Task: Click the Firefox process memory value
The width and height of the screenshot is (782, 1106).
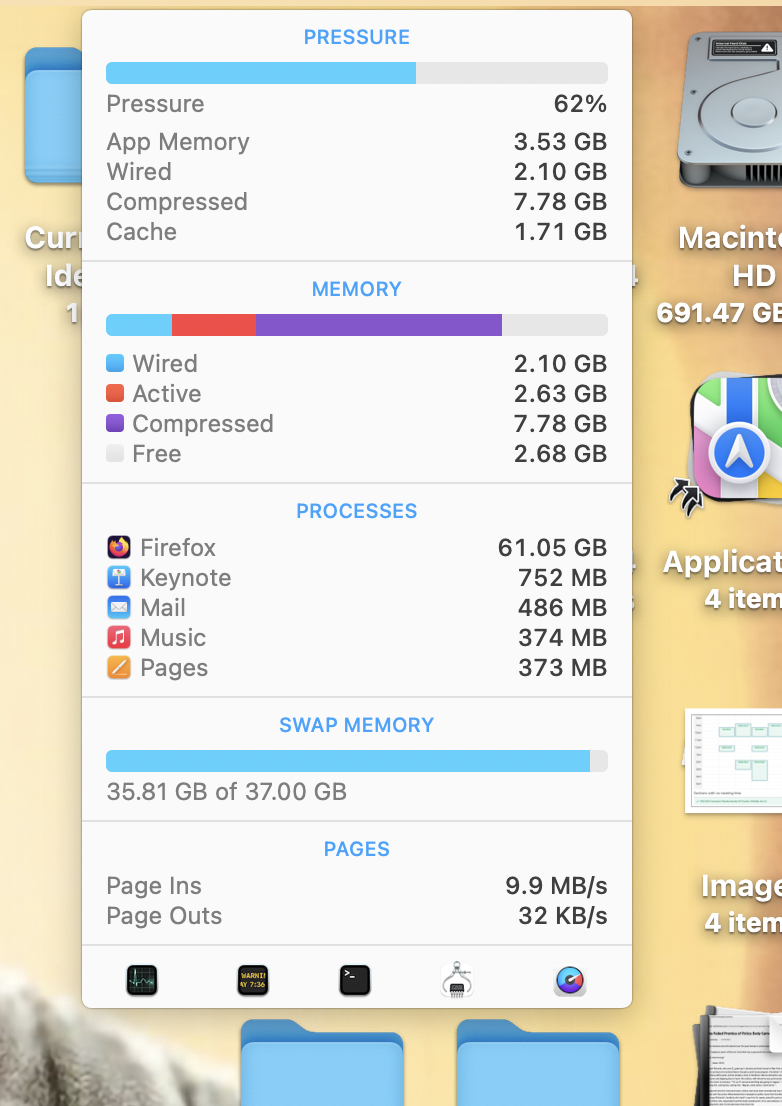Action: pos(553,547)
